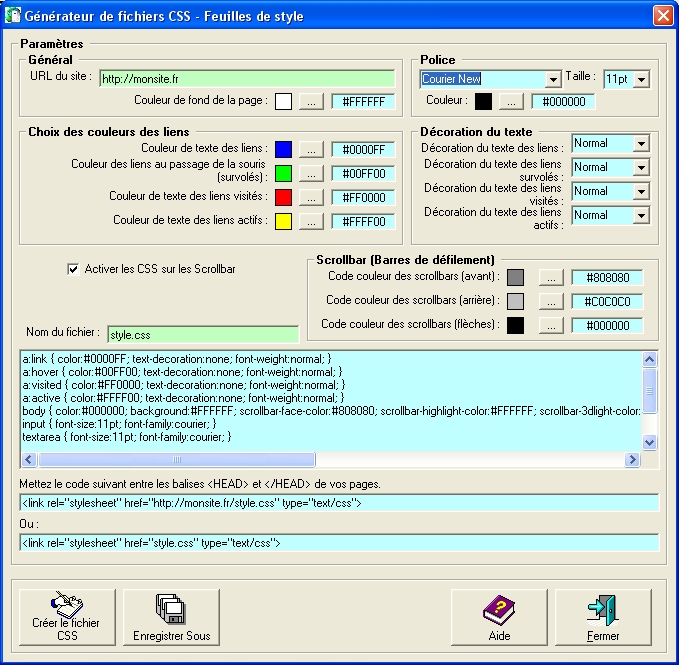Click the application icon in the title bar
This screenshot has width=679, height=665.
tap(14, 16)
